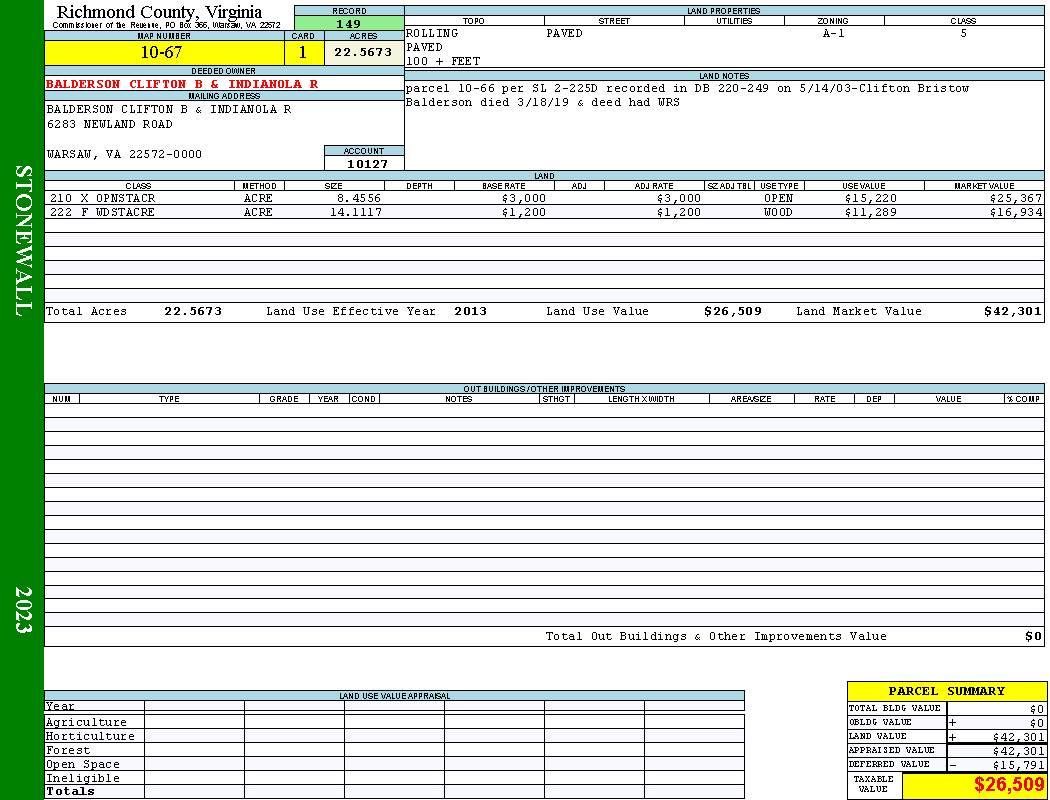Click topo value ROLLING
The width and height of the screenshot is (1050, 800).
[x=433, y=33]
